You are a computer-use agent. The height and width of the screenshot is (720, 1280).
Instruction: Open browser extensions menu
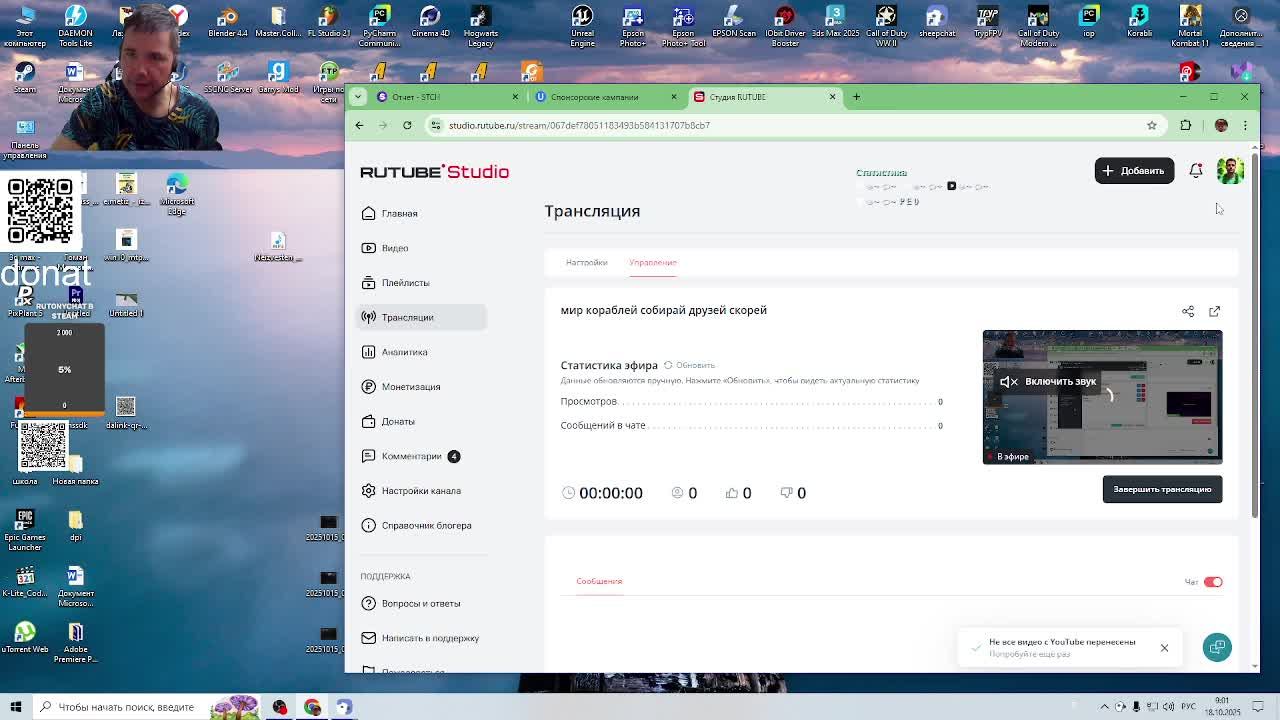[1186, 125]
